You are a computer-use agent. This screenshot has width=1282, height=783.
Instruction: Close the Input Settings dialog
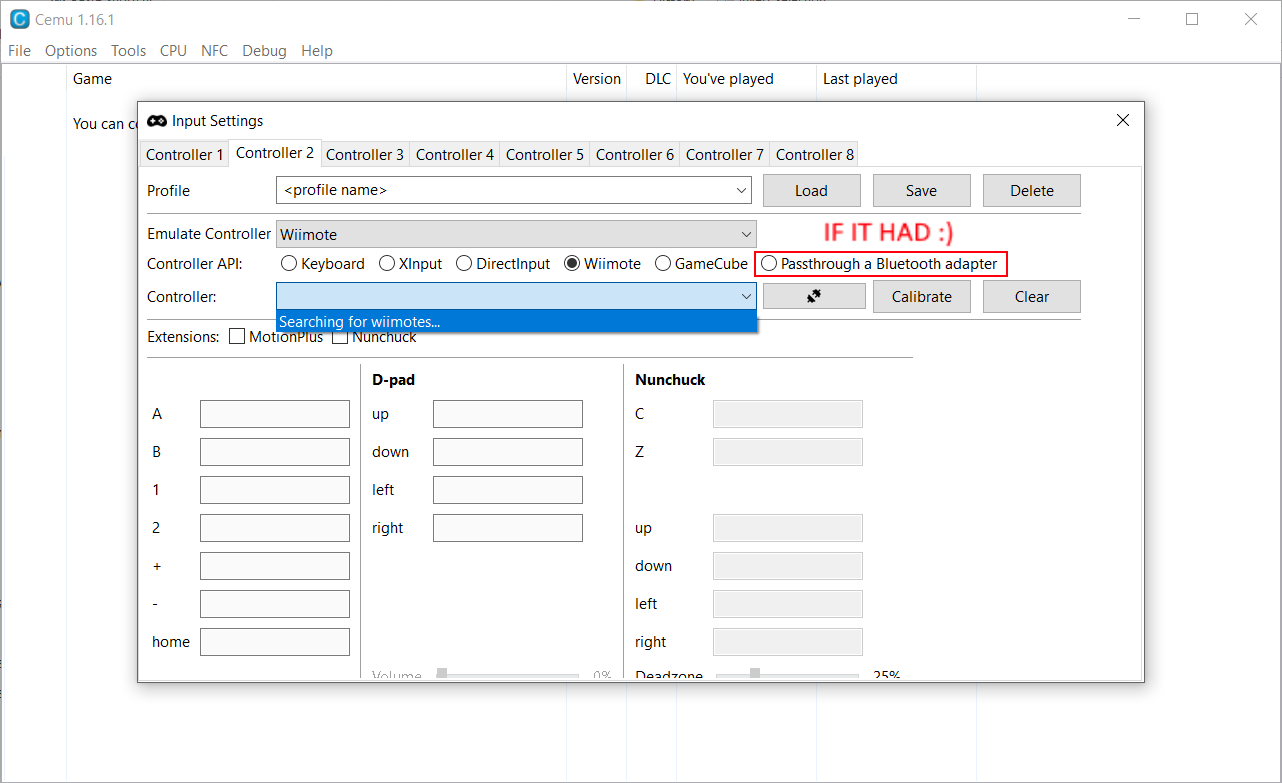(1123, 120)
